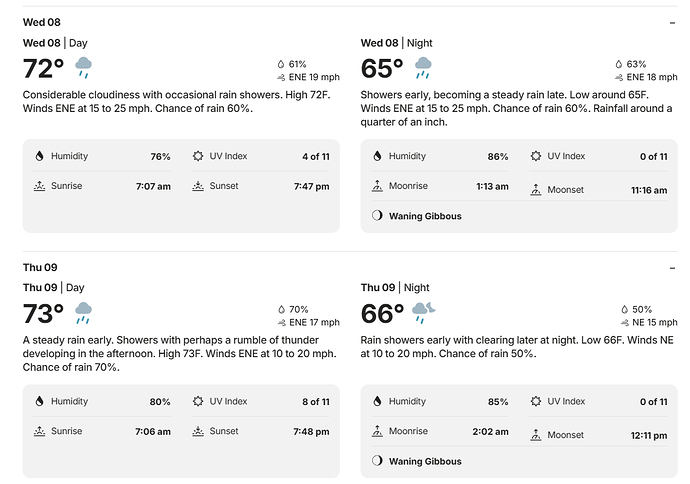
Task: Click the Wed 08 Night rain cloud icon
Action: point(423,68)
